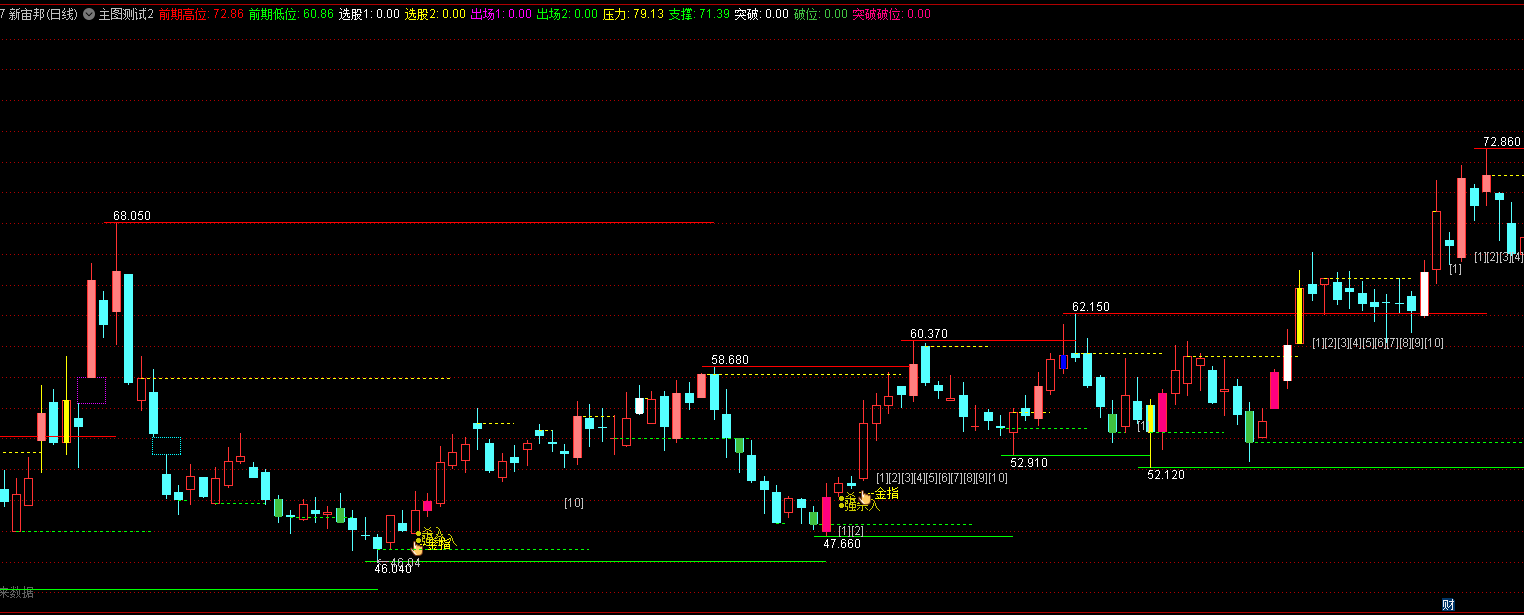The width and height of the screenshot is (1524, 615).
Task: Click the 出场2: 0.00 value
Action: click(x=567, y=15)
